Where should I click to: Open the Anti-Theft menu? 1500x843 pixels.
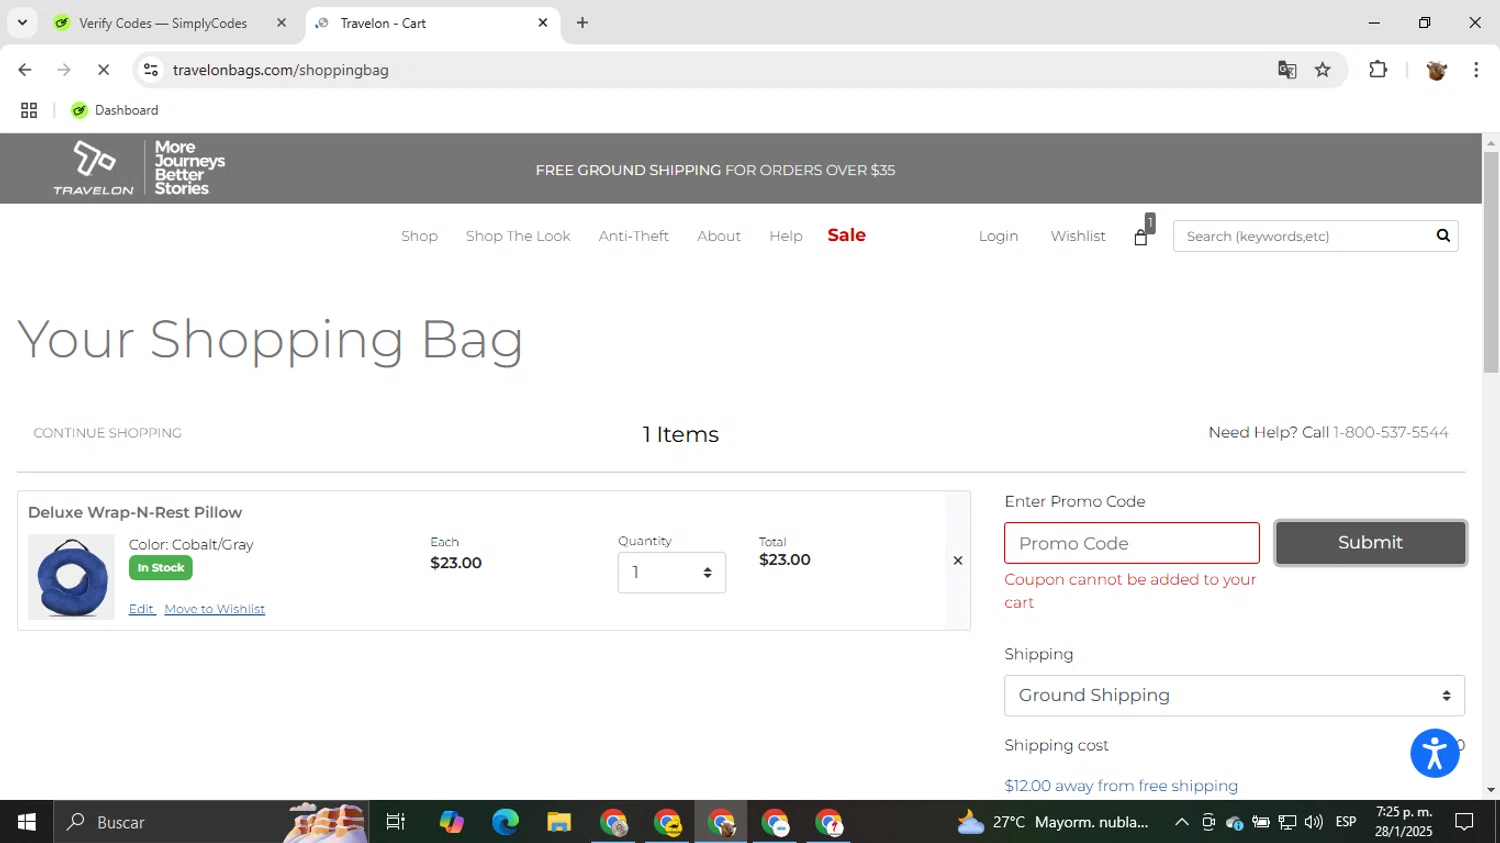[633, 237]
